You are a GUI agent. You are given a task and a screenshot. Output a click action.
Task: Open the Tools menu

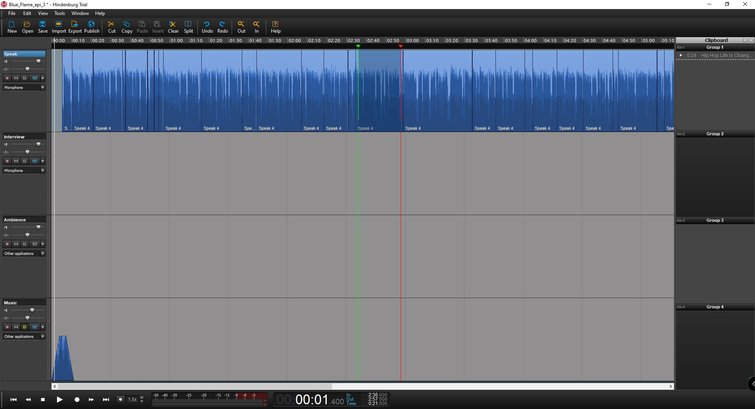click(59, 13)
